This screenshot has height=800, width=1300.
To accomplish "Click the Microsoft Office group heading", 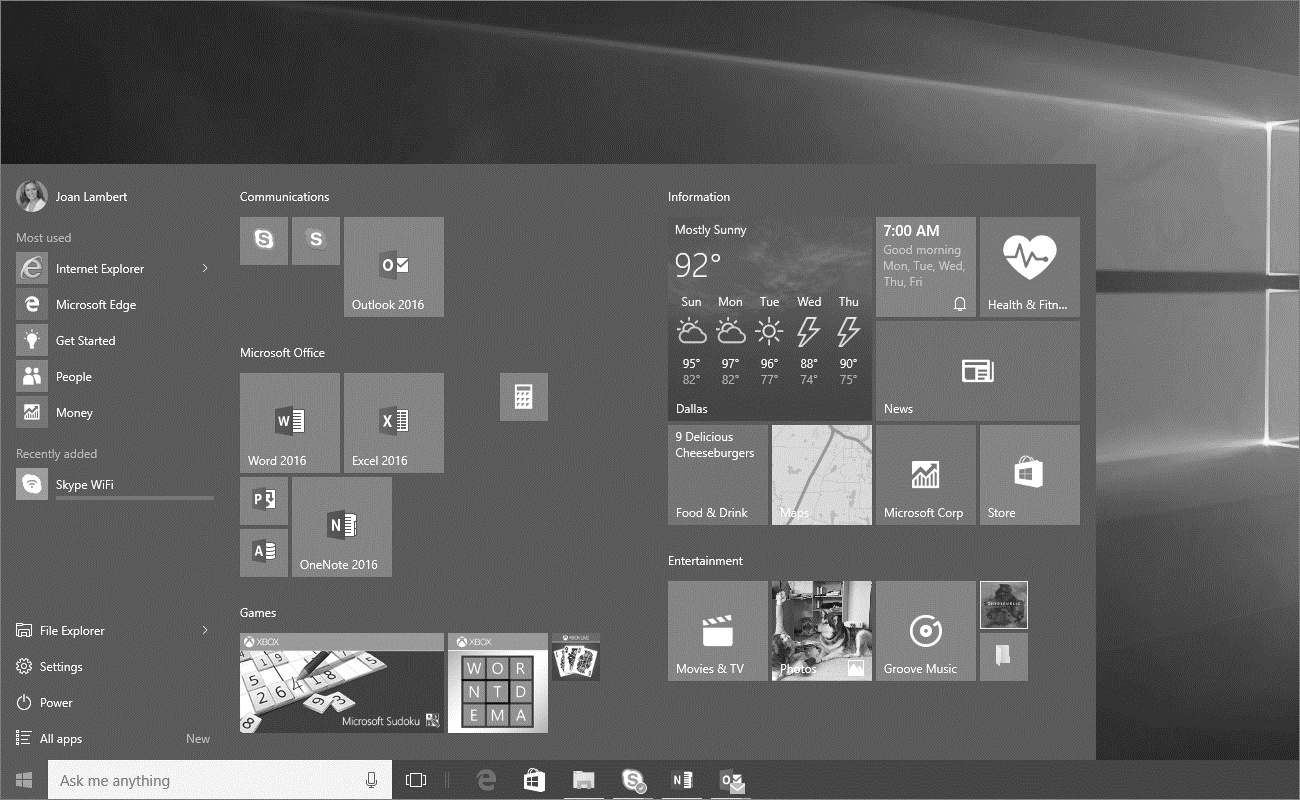I will point(282,353).
